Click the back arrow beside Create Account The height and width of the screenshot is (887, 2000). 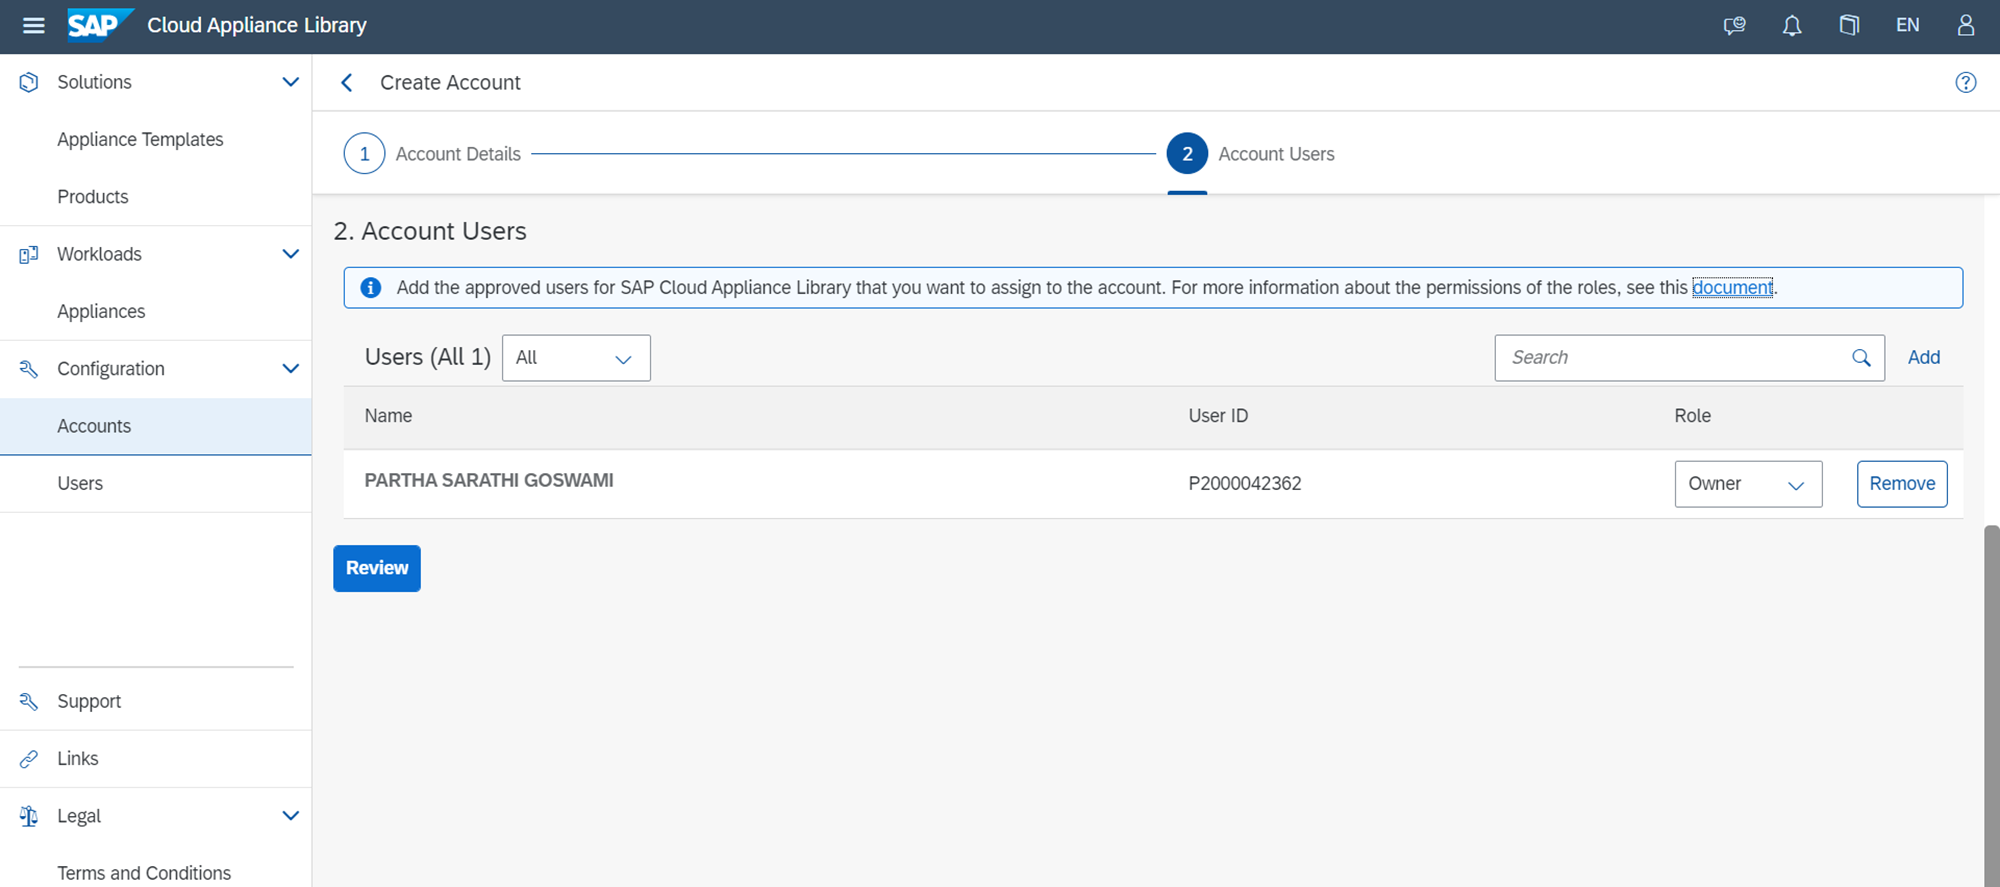(x=347, y=83)
